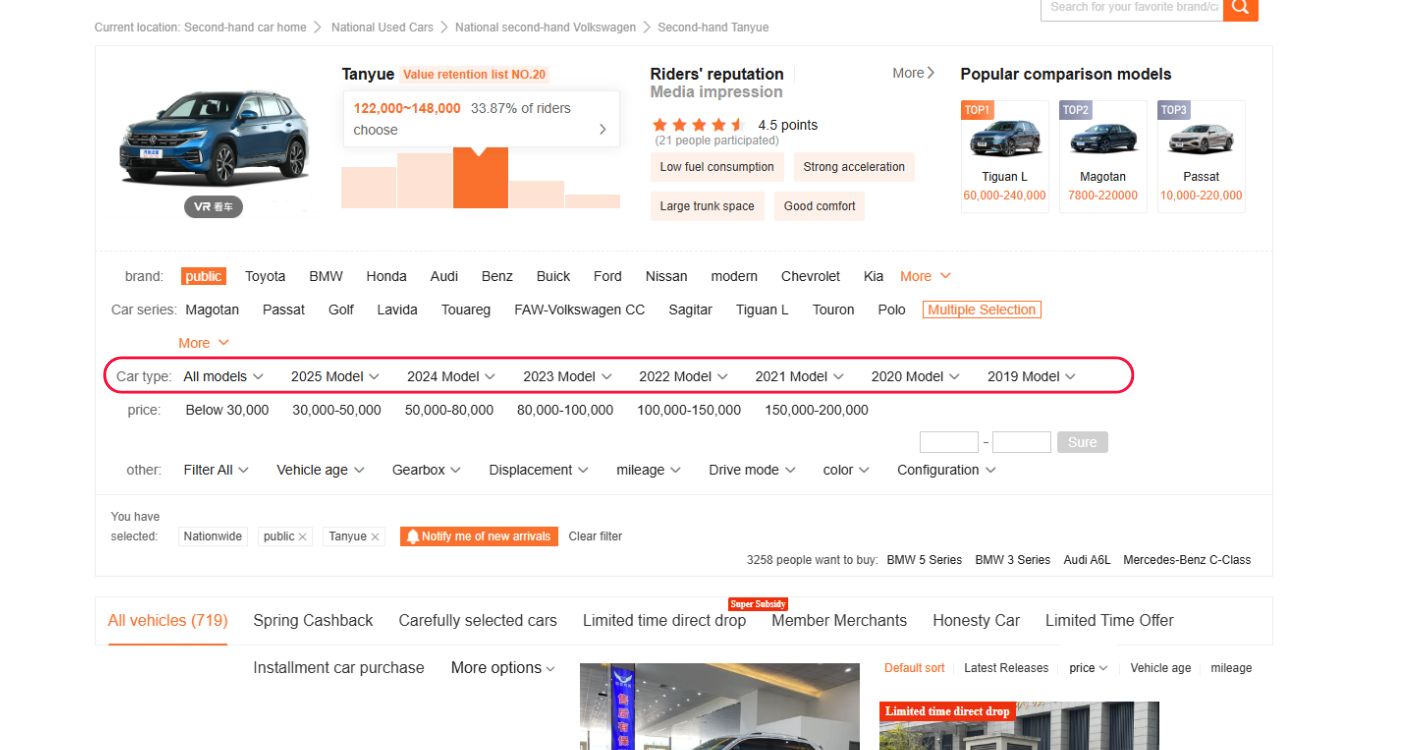Open 2021 Model dropdown
Screen dimensions: 1425x750
click(x=799, y=376)
